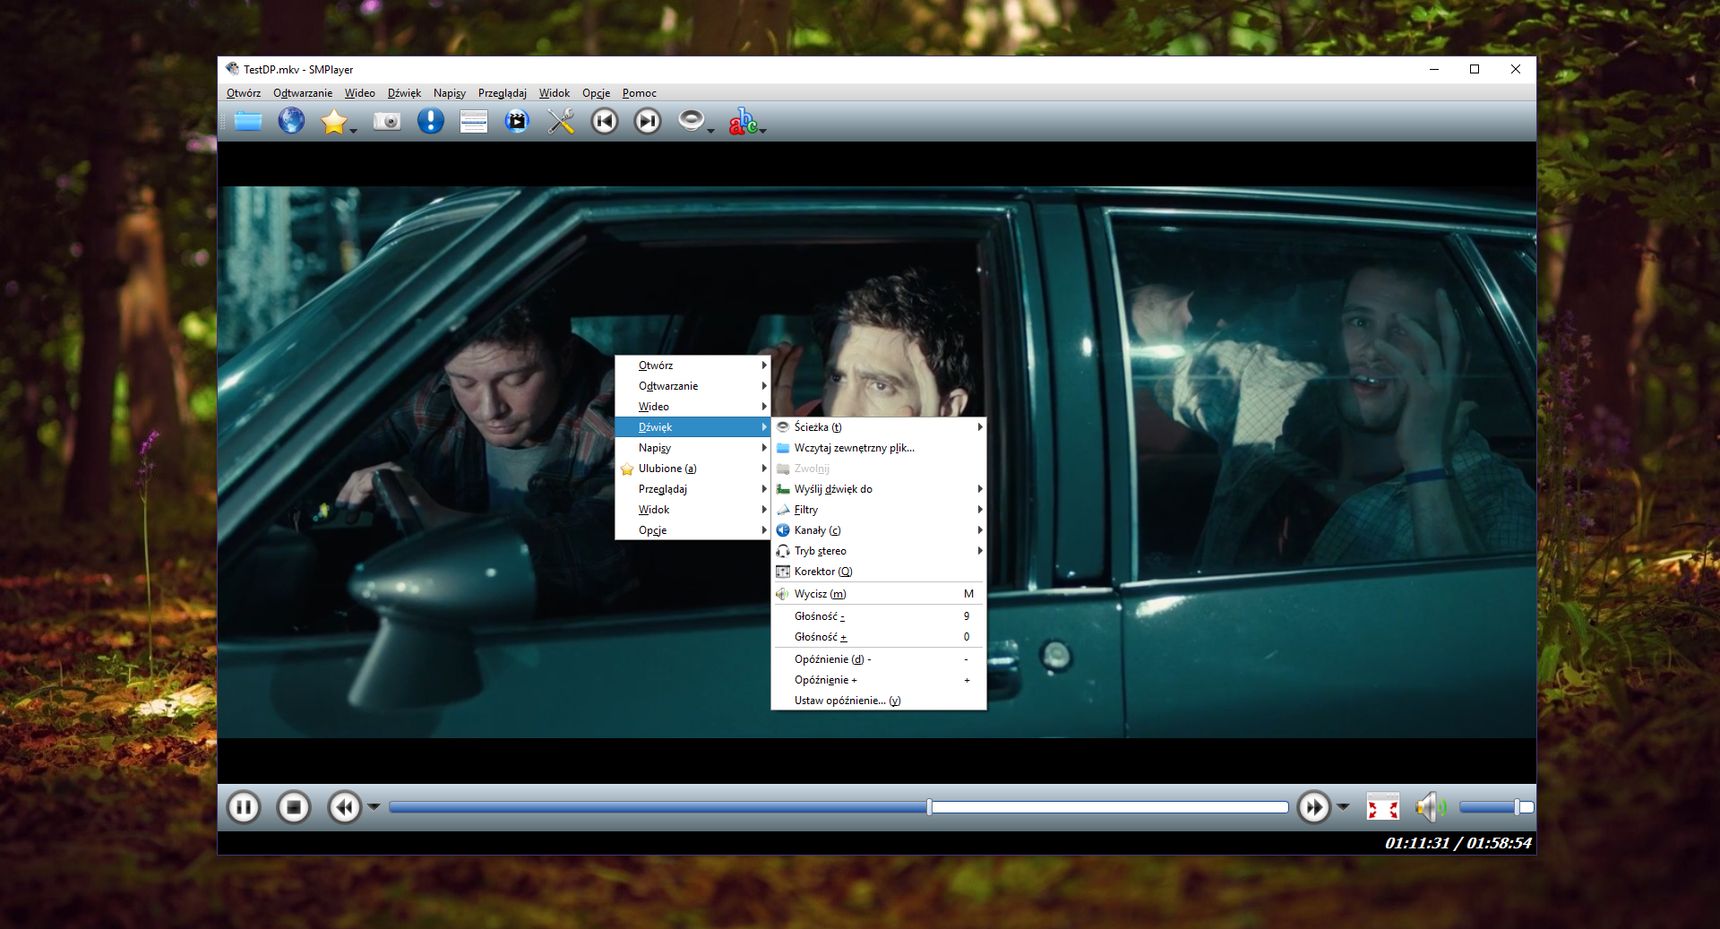Image resolution: width=1720 pixels, height=929 pixels.
Task: Open Wyślij dźwięk do submenu
Action: (x=879, y=489)
